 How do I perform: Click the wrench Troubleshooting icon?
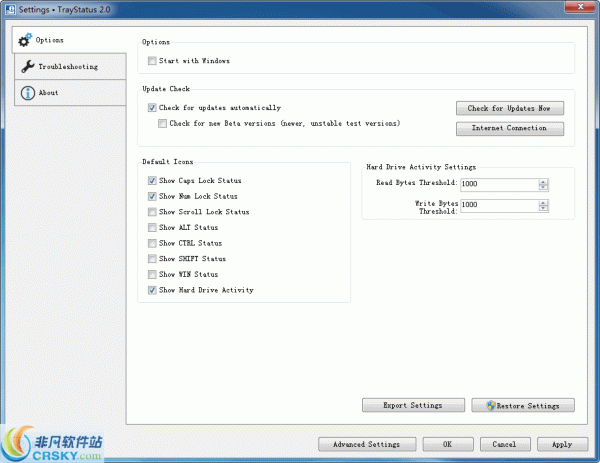(28, 67)
